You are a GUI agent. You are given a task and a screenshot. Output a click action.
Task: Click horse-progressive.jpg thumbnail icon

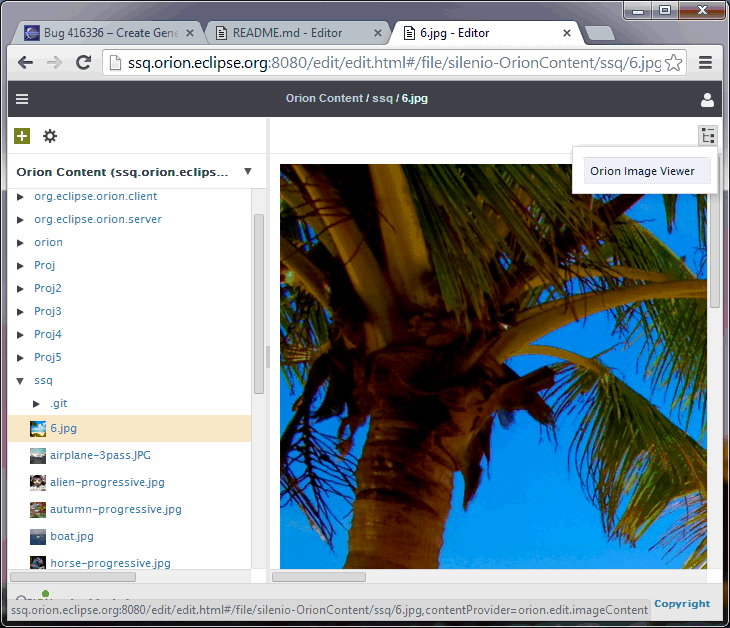click(38, 562)
